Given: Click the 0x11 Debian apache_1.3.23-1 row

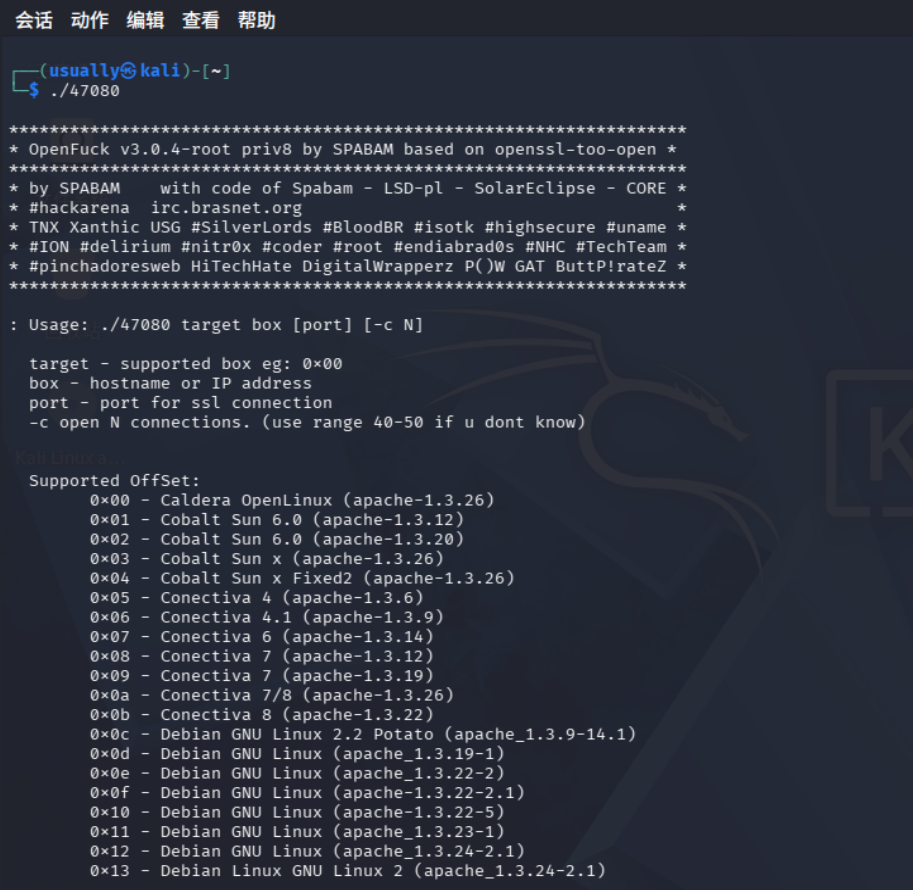Looking at the screenshot, I should (x=298, y=832).
